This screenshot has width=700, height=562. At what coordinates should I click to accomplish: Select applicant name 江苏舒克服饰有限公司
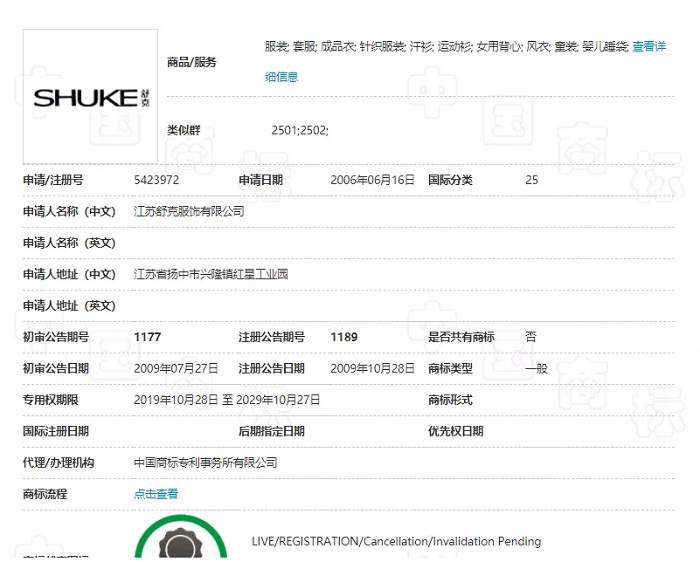coord(189,211)
